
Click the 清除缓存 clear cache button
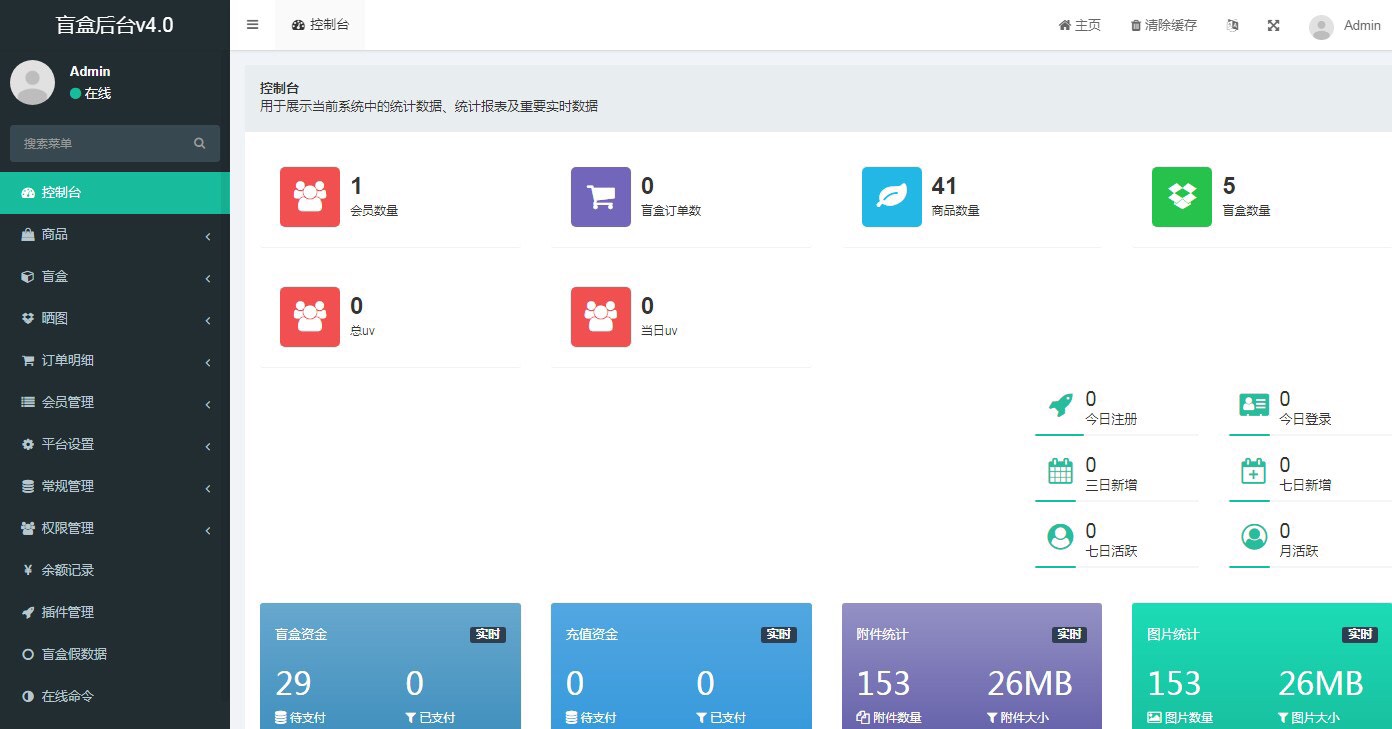point(1163,26)
